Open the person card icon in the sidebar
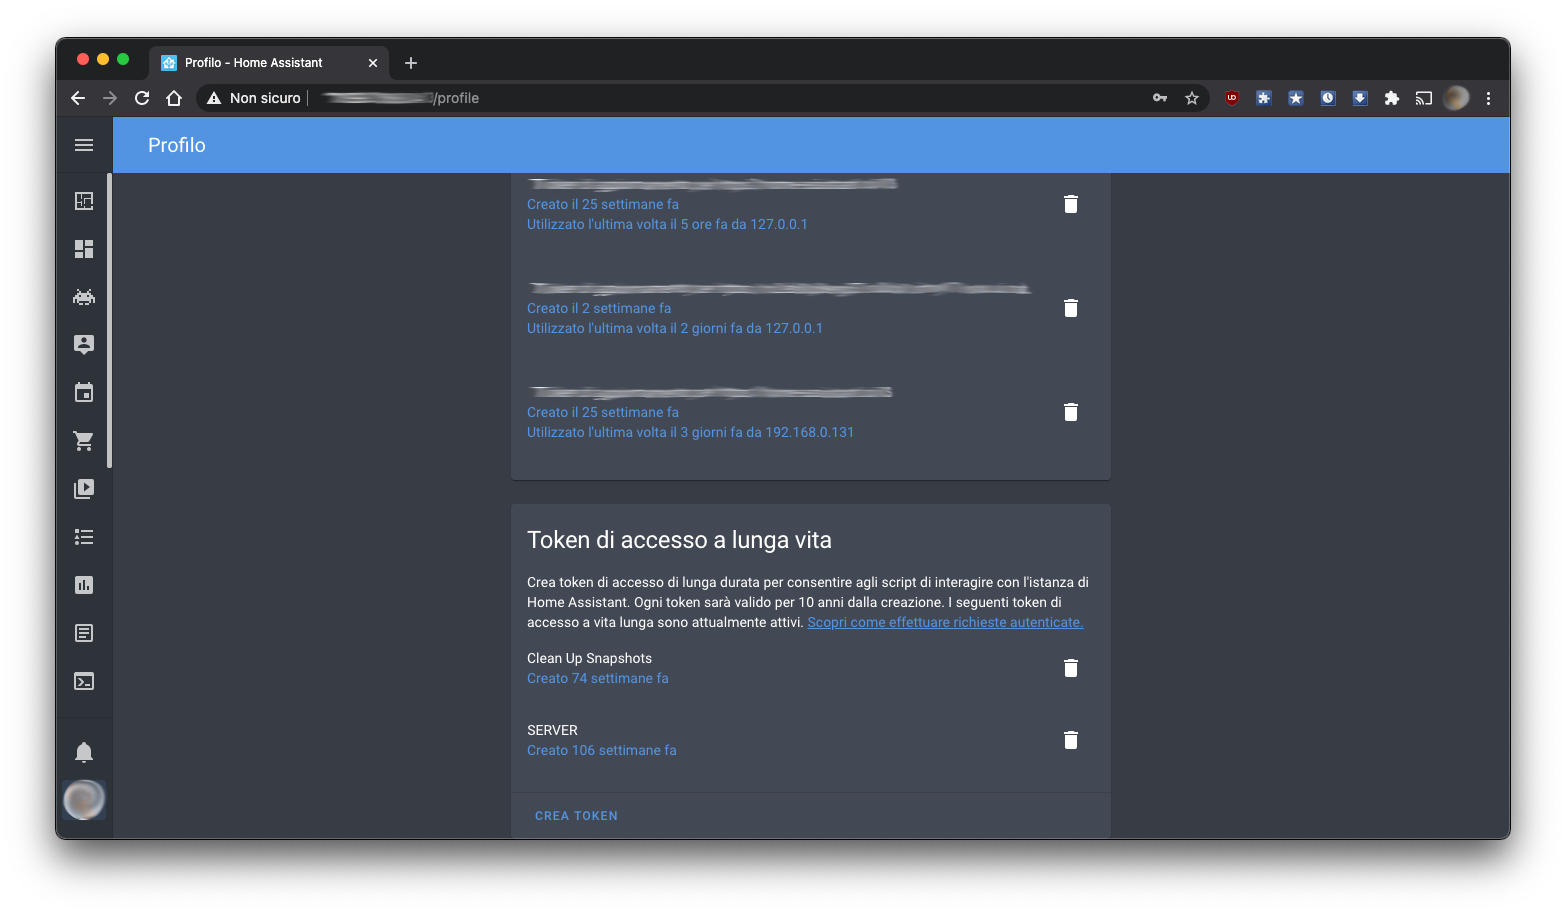Image resolution: width=1566 pixels, height=913 pixels. pos(84,345)
